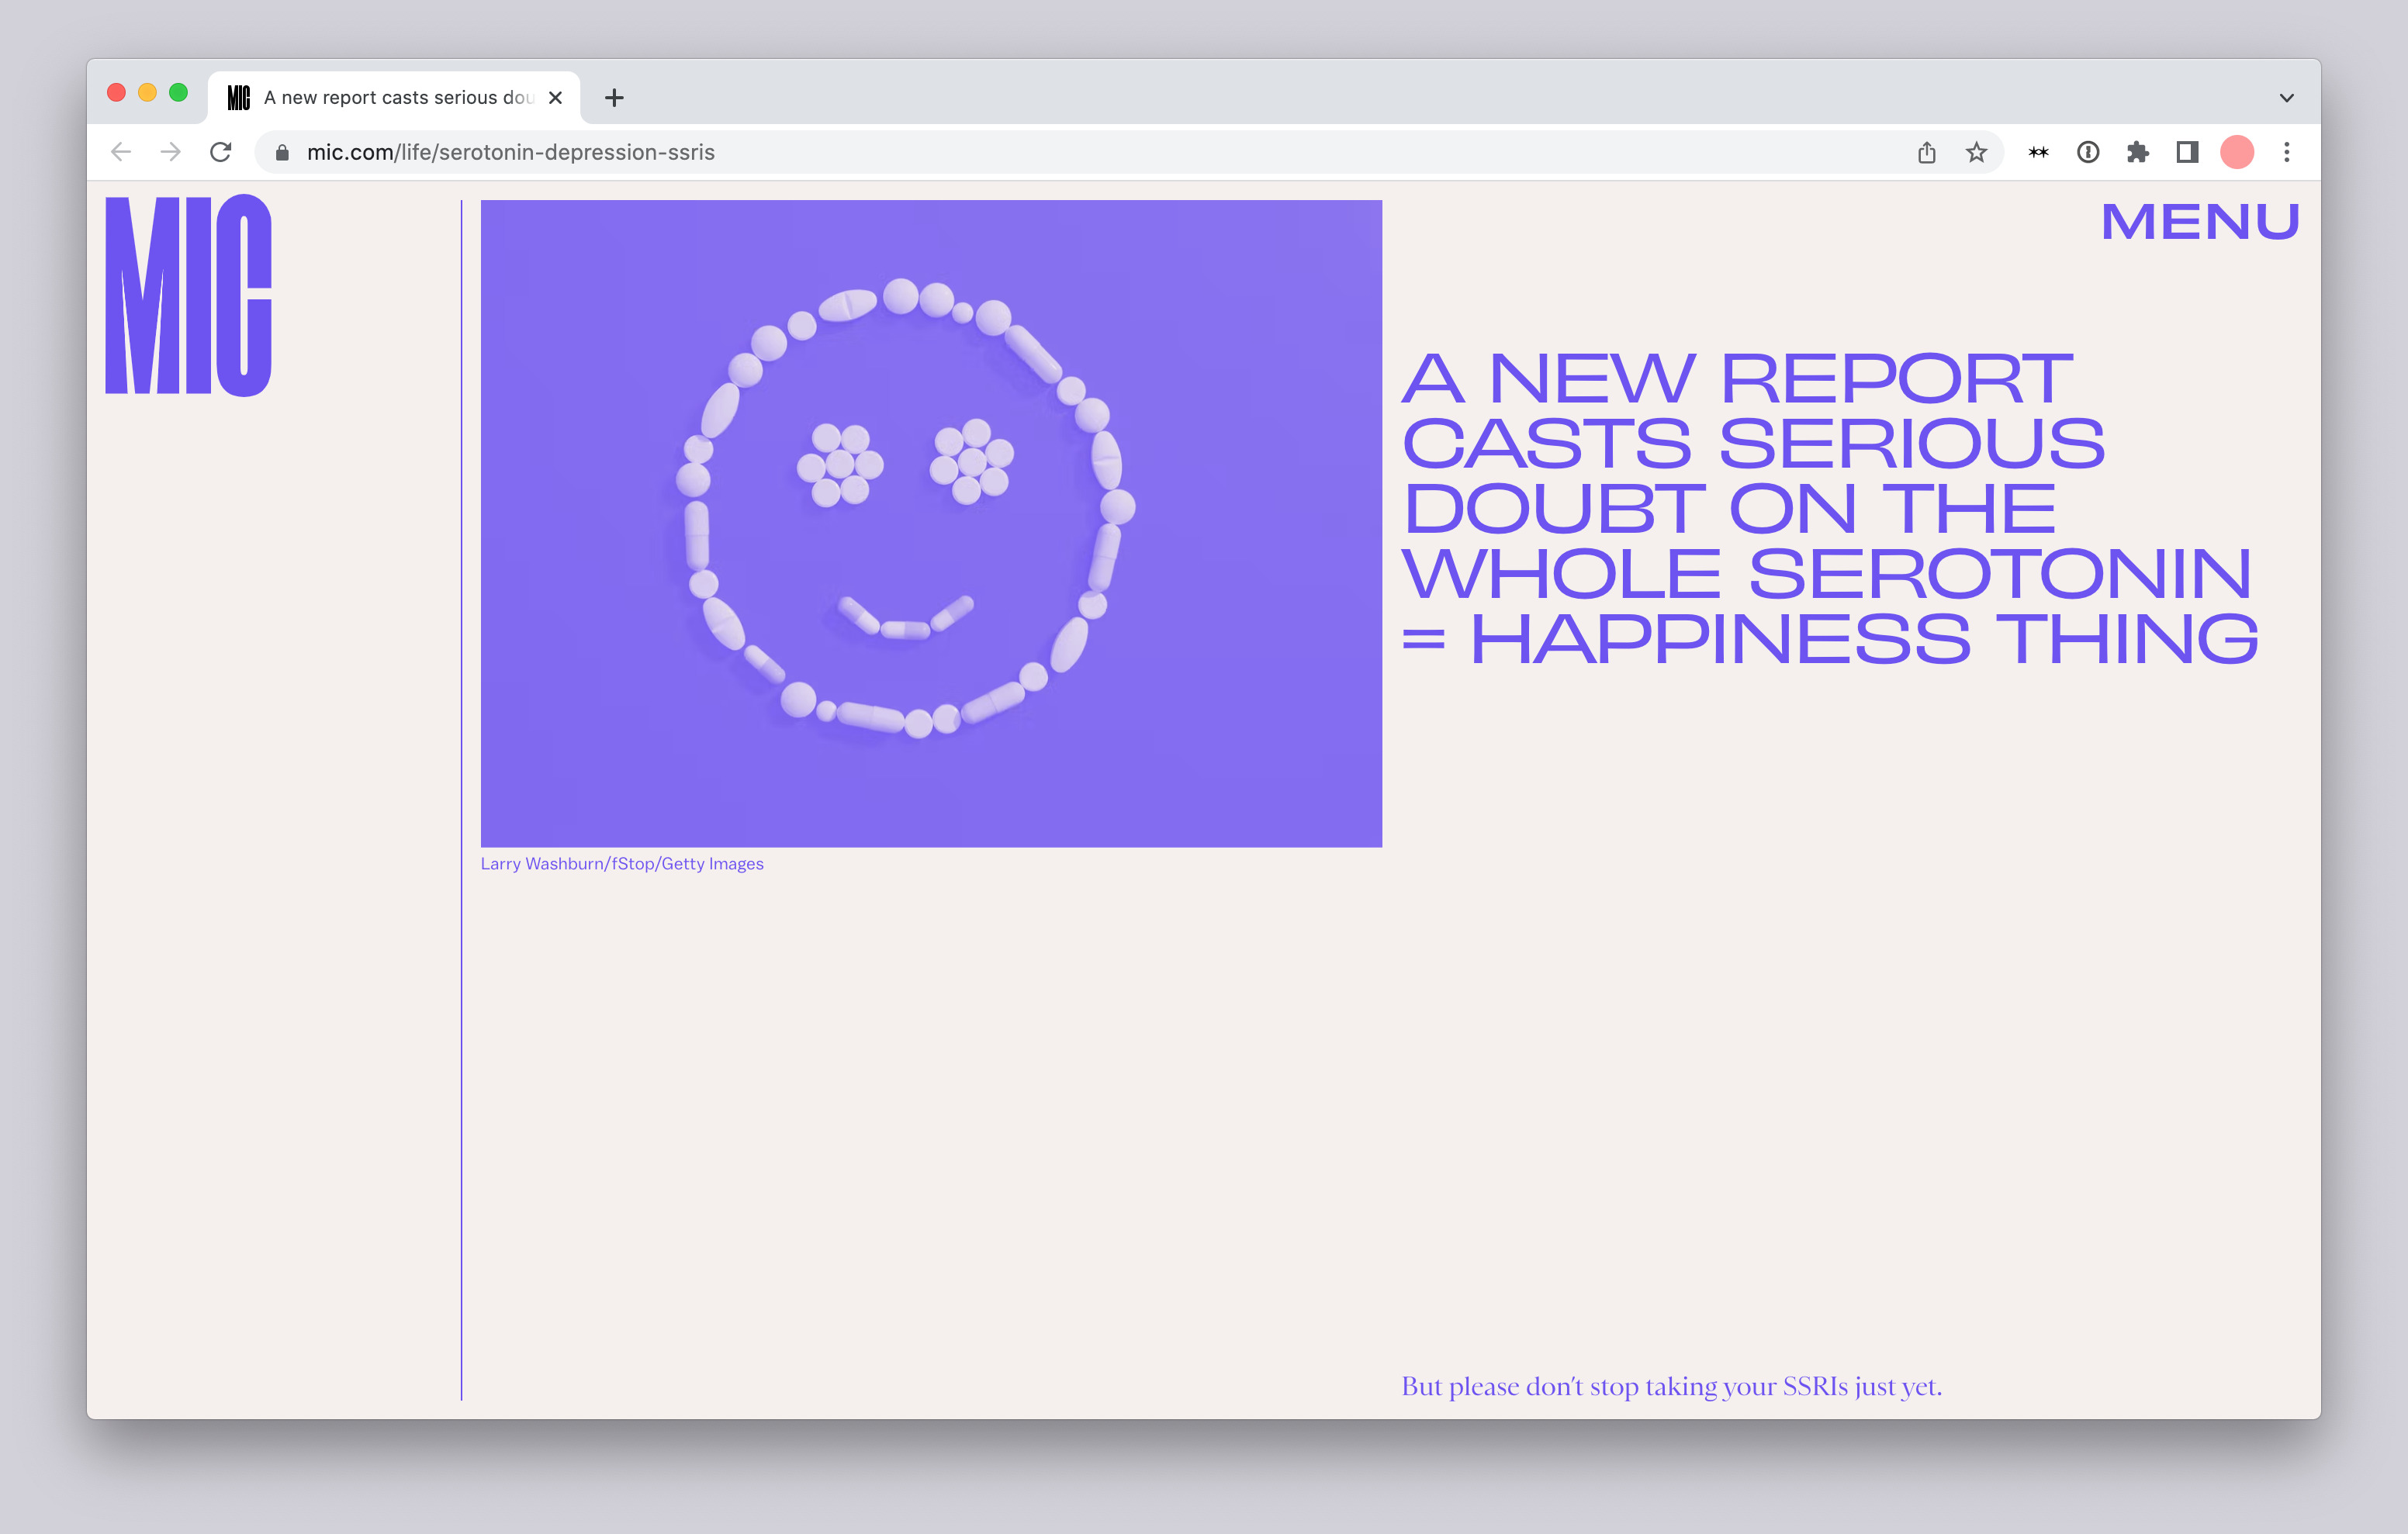This screenshot has height=1534, width=2408.
Task: Open the Extensions puzzle piece icon
Action: click(x=2137, y=152)
